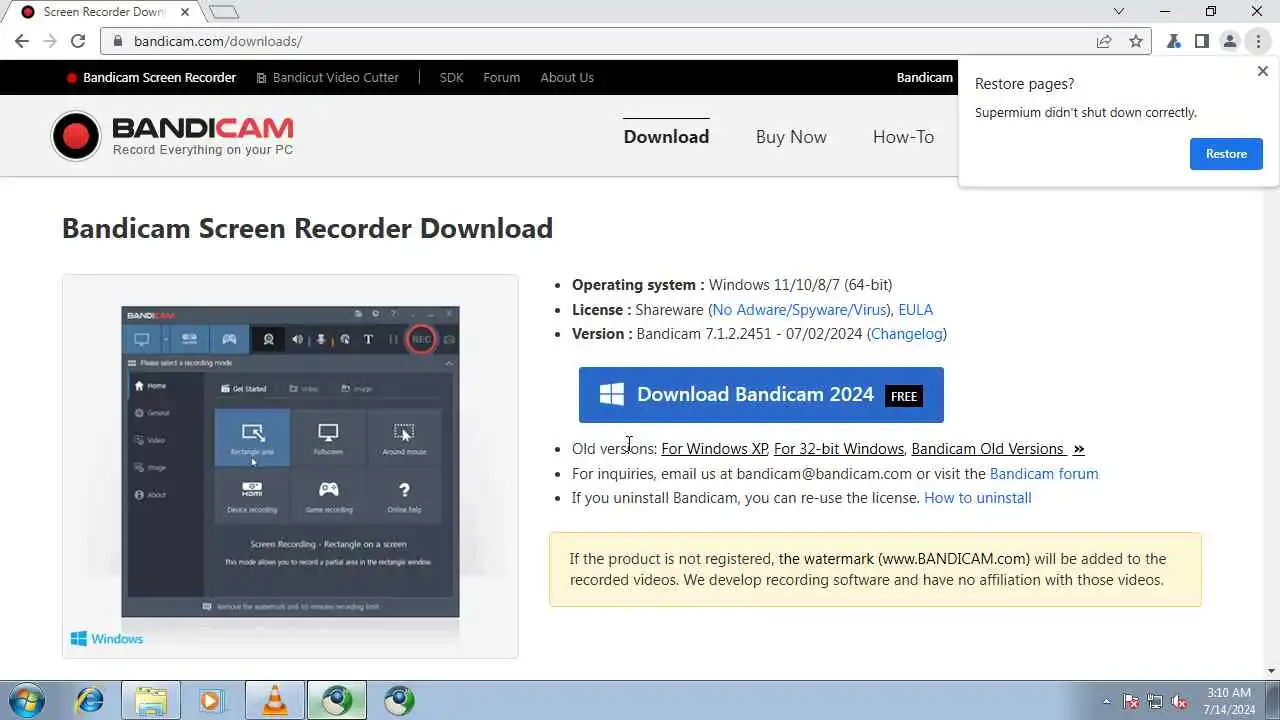The width and height of the screenshot is (1280, 720).
Task: Open Action Center flag icon
Action: [x=1131, y=701]
